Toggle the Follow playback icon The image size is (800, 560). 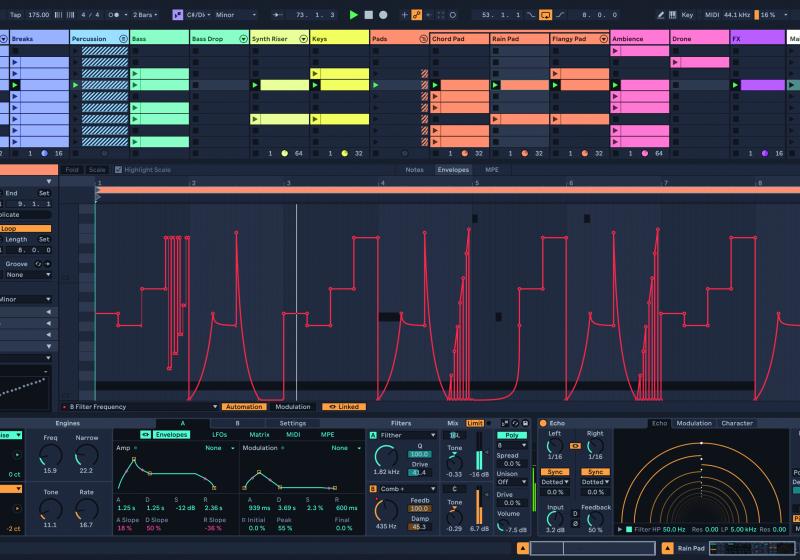(x=278, y=15)
